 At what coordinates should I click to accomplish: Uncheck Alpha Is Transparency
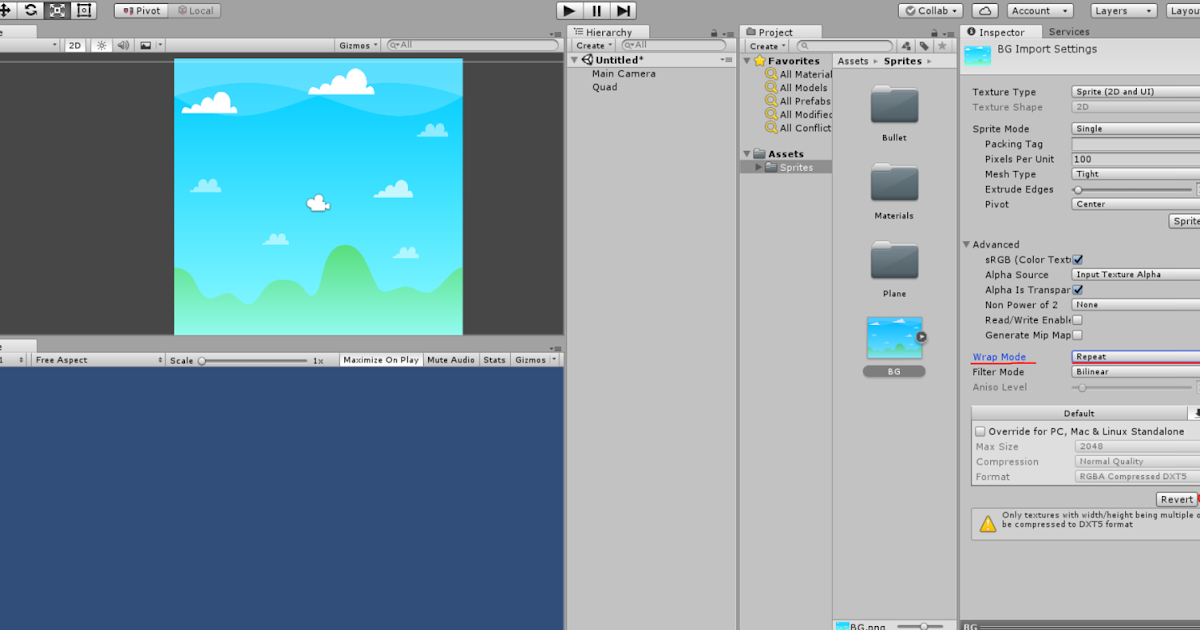(x=1077, y=289)
